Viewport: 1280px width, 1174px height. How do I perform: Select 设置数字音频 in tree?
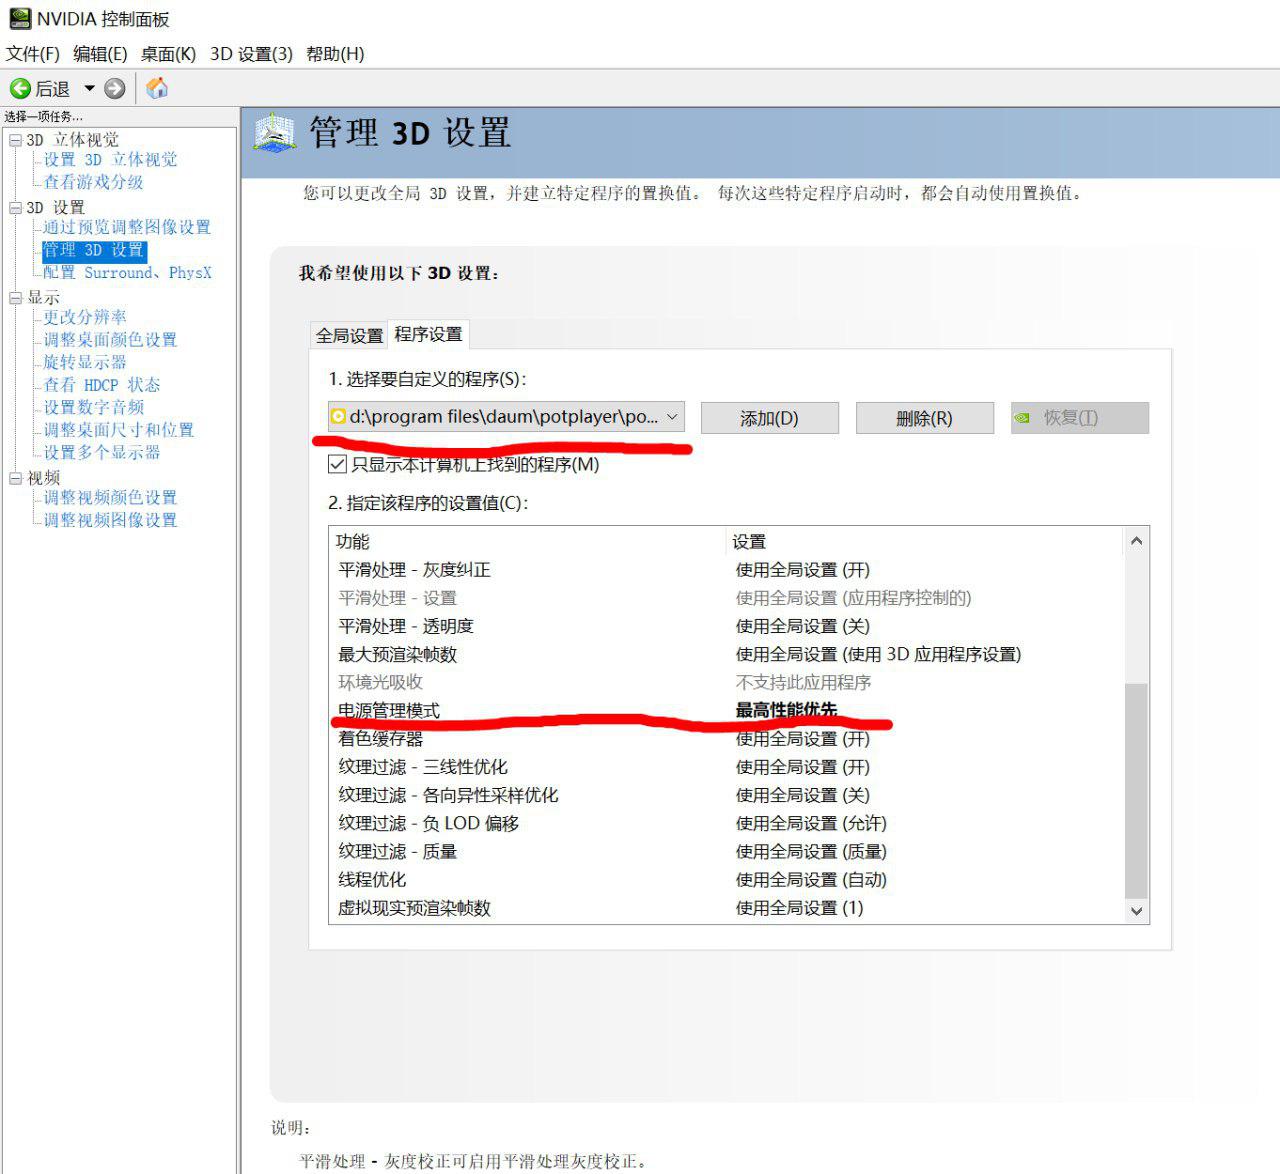pos(93,407)
